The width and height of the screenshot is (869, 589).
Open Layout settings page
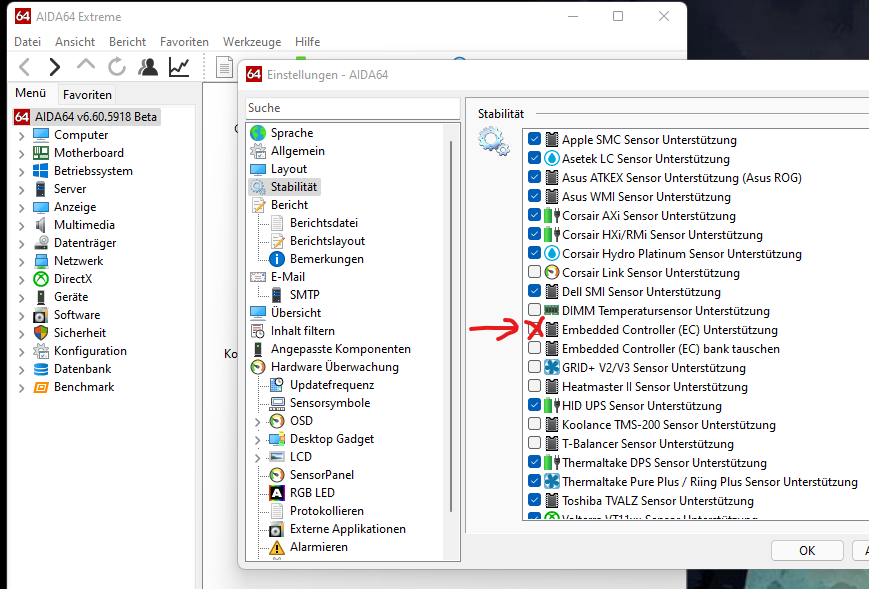coord(289,169)
